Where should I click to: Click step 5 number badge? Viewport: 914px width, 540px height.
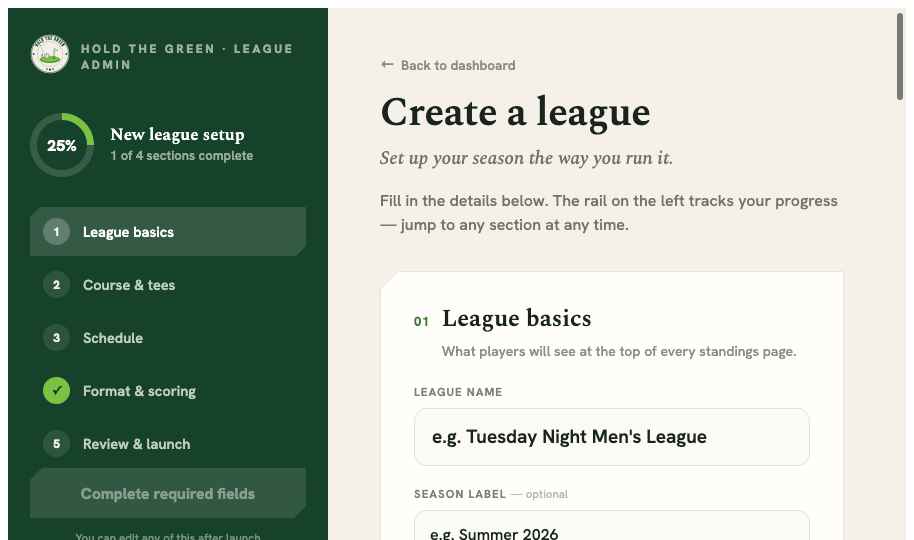pos(57,444)
